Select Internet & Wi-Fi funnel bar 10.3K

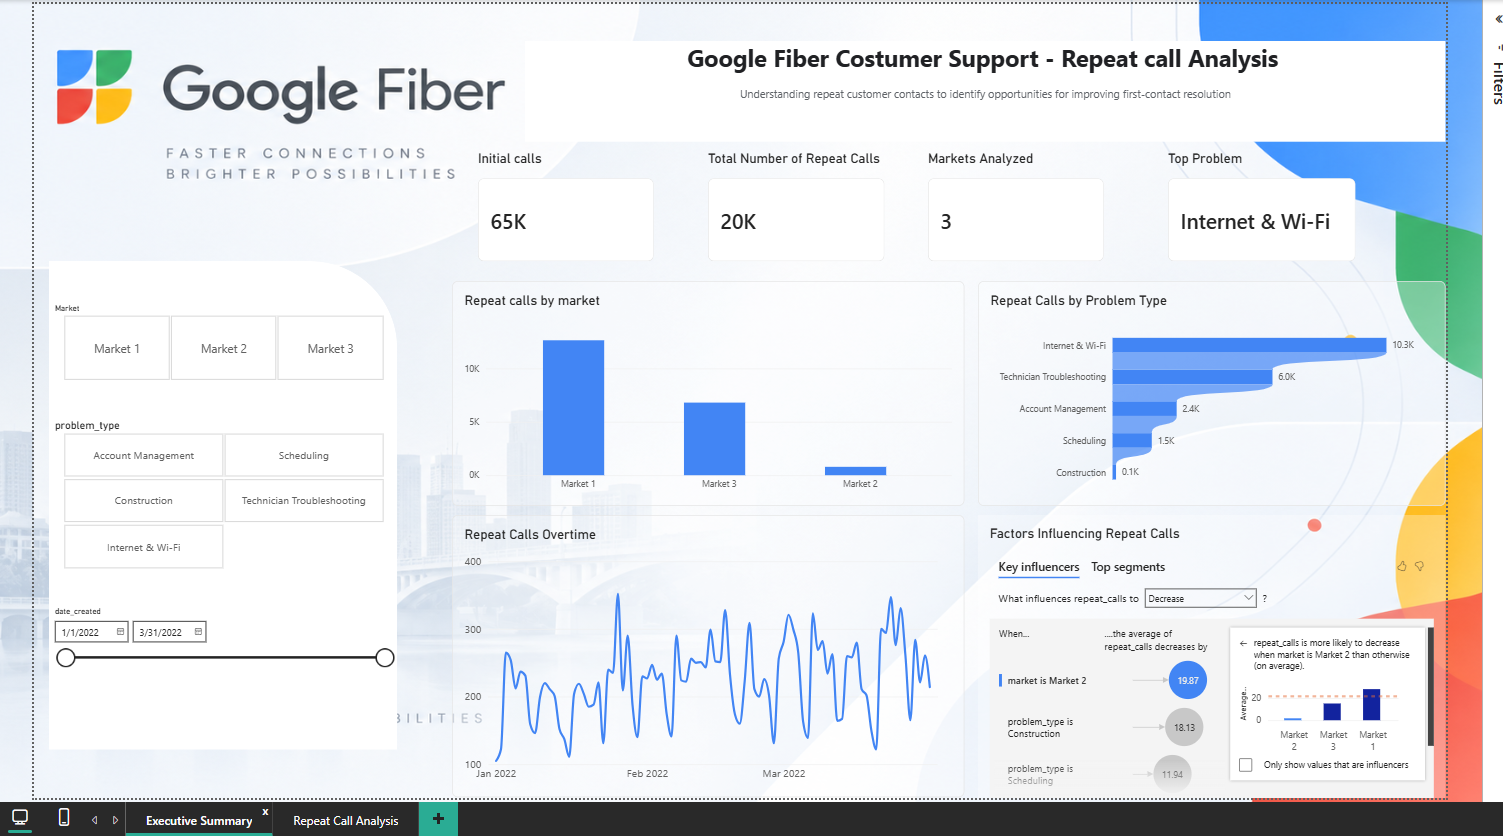click(x=1249, y=345)
